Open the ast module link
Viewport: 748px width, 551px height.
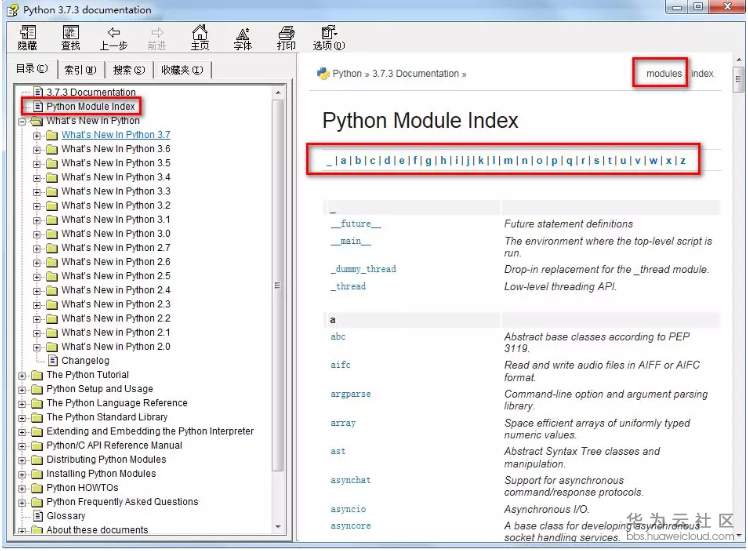[x=338, y=451]
